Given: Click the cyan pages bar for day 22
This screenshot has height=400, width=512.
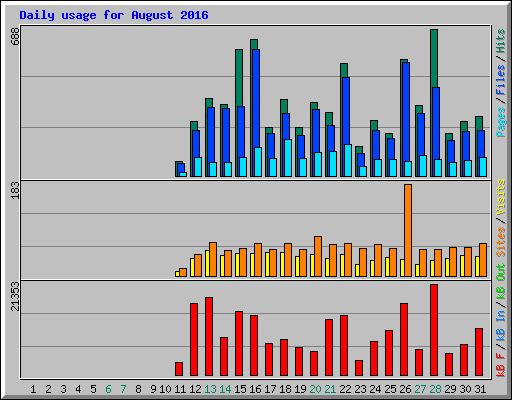Looking at the screenshot, I should pos(348,160).
